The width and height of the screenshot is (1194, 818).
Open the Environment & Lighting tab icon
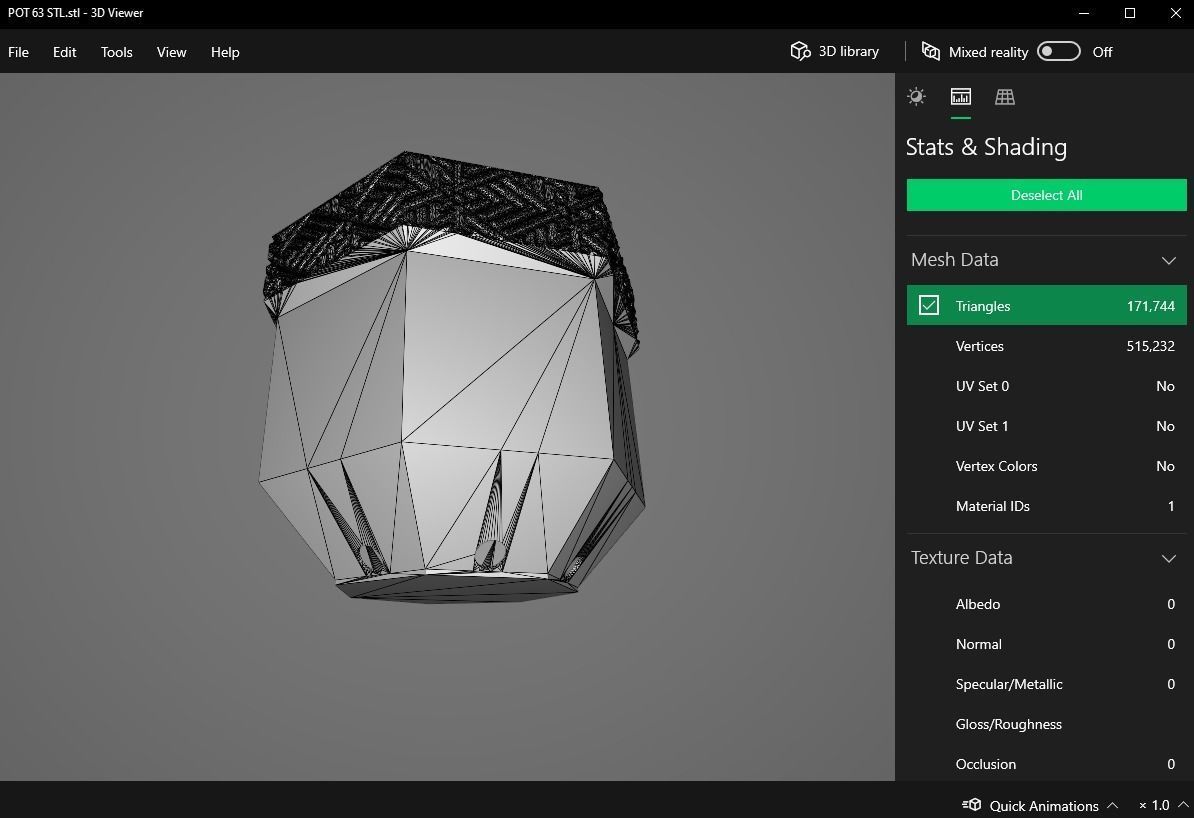[916, 97]
